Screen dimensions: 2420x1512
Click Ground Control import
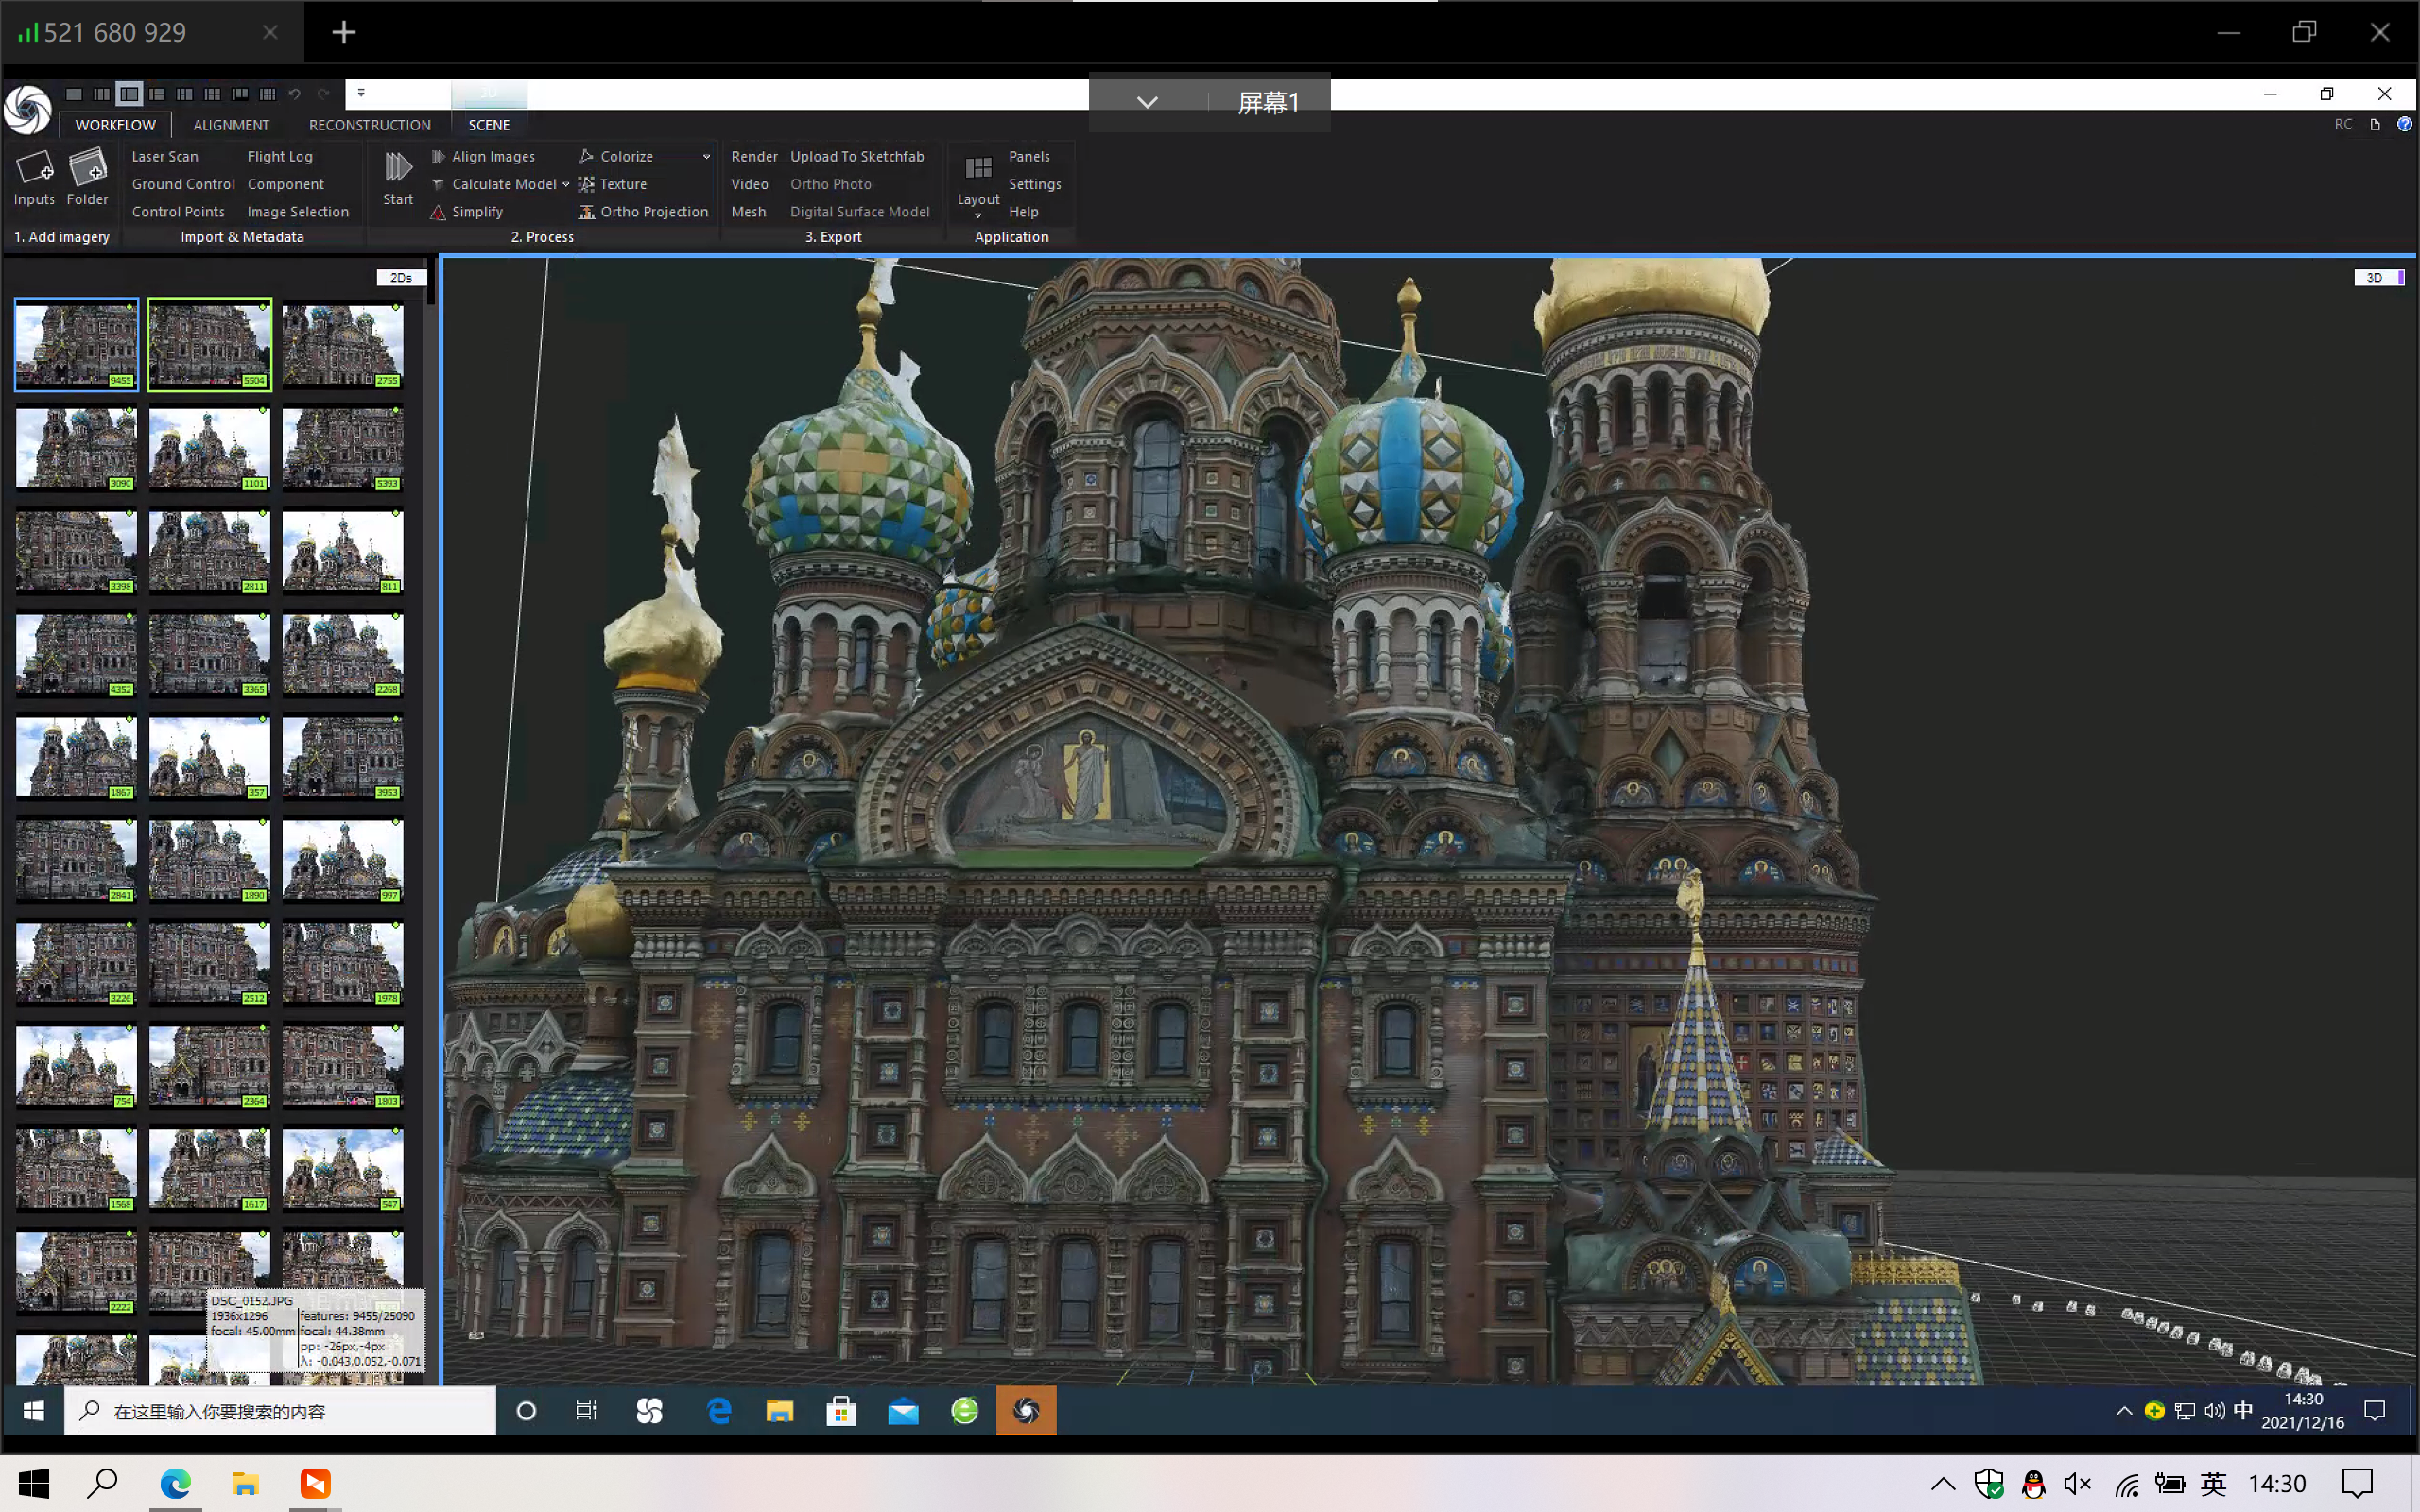(183, 184)
